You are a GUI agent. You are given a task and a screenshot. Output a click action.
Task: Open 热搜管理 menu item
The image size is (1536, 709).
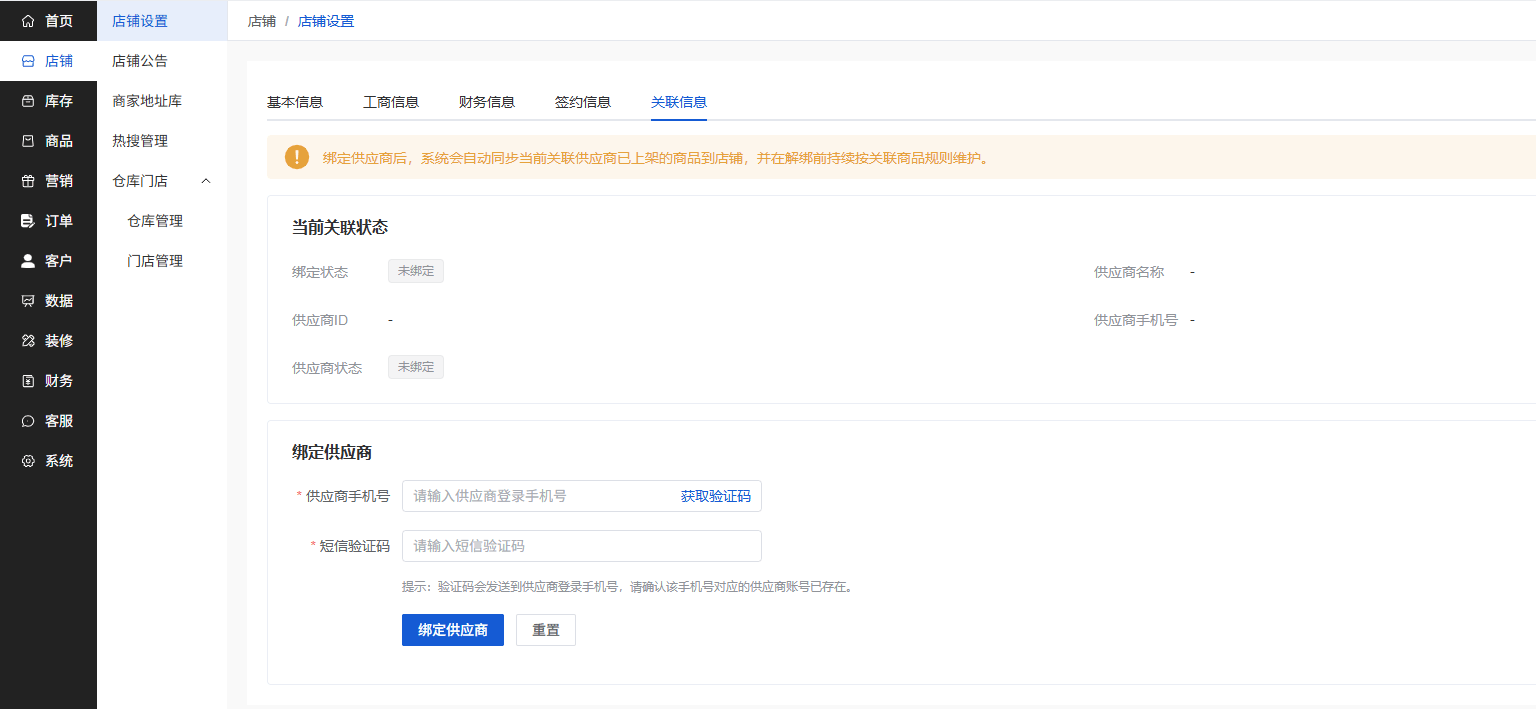click(162, 141)
